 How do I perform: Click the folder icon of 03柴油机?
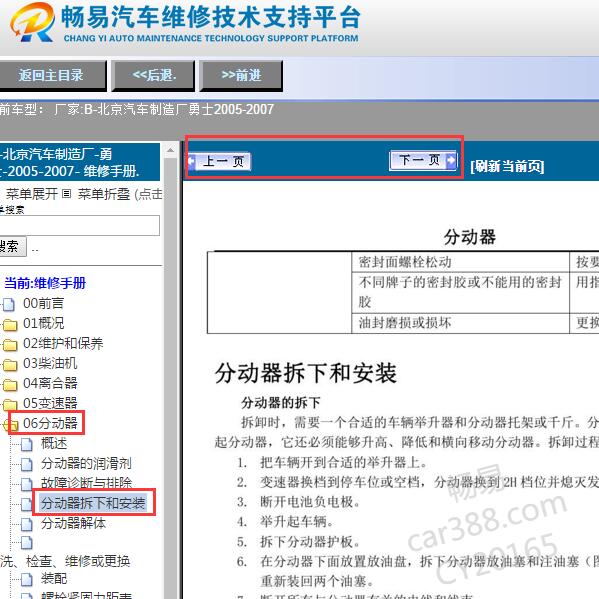(x=10, y=365)
